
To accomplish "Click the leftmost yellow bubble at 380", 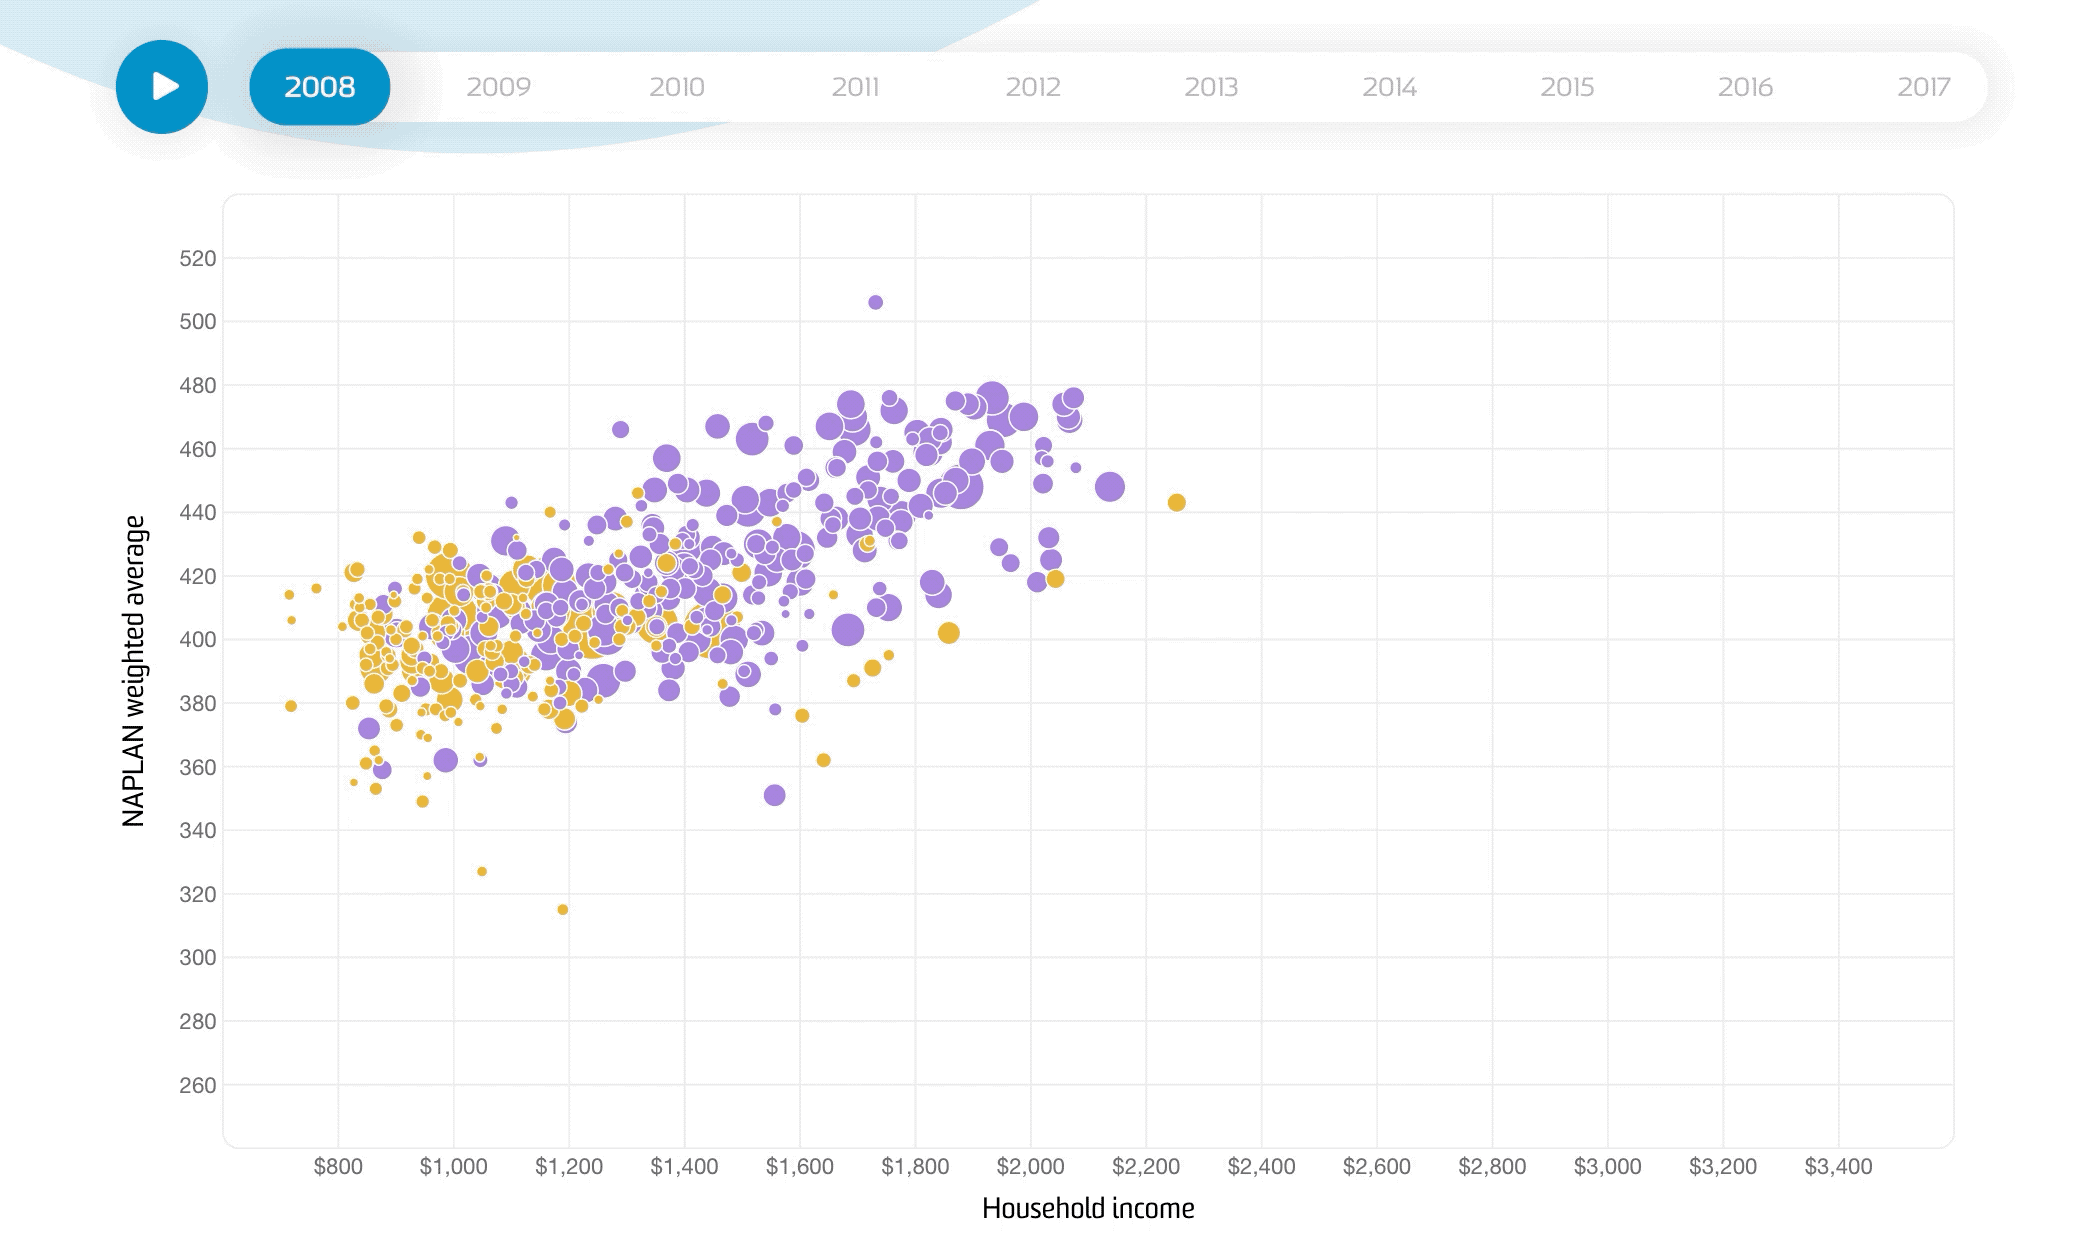I will (x=291, y=706).
